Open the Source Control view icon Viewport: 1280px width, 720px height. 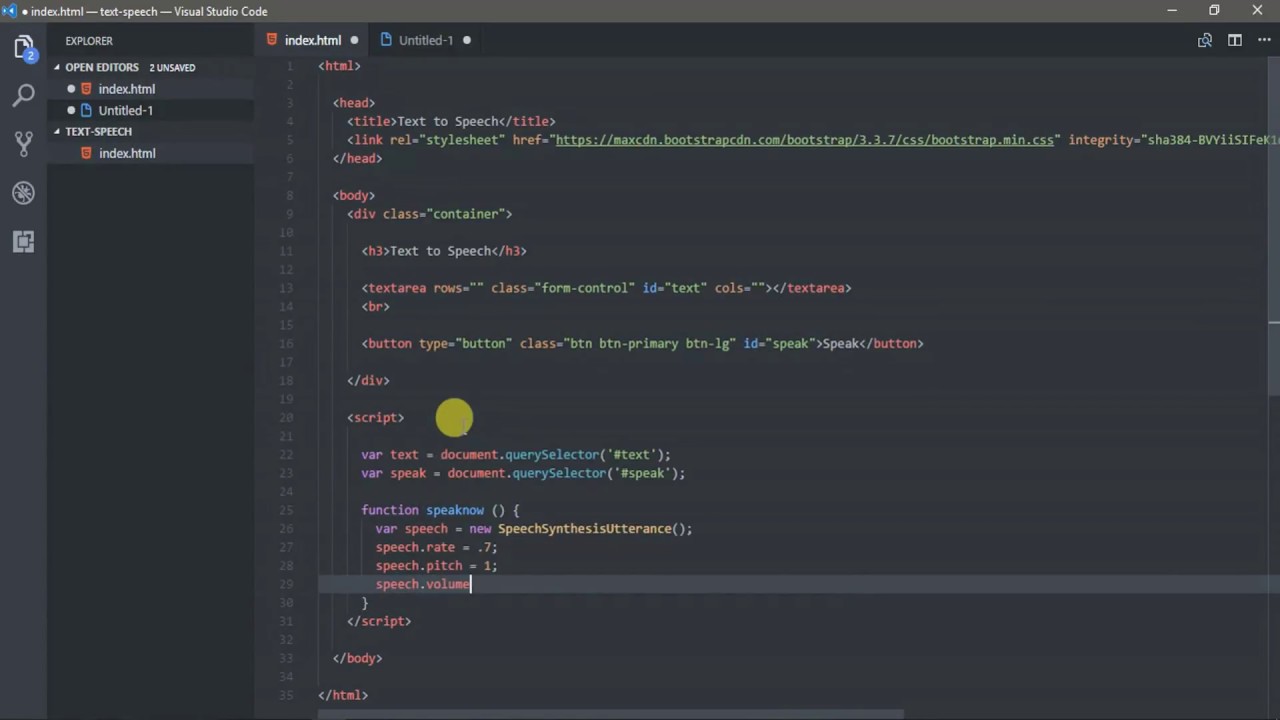coord(24,144)
